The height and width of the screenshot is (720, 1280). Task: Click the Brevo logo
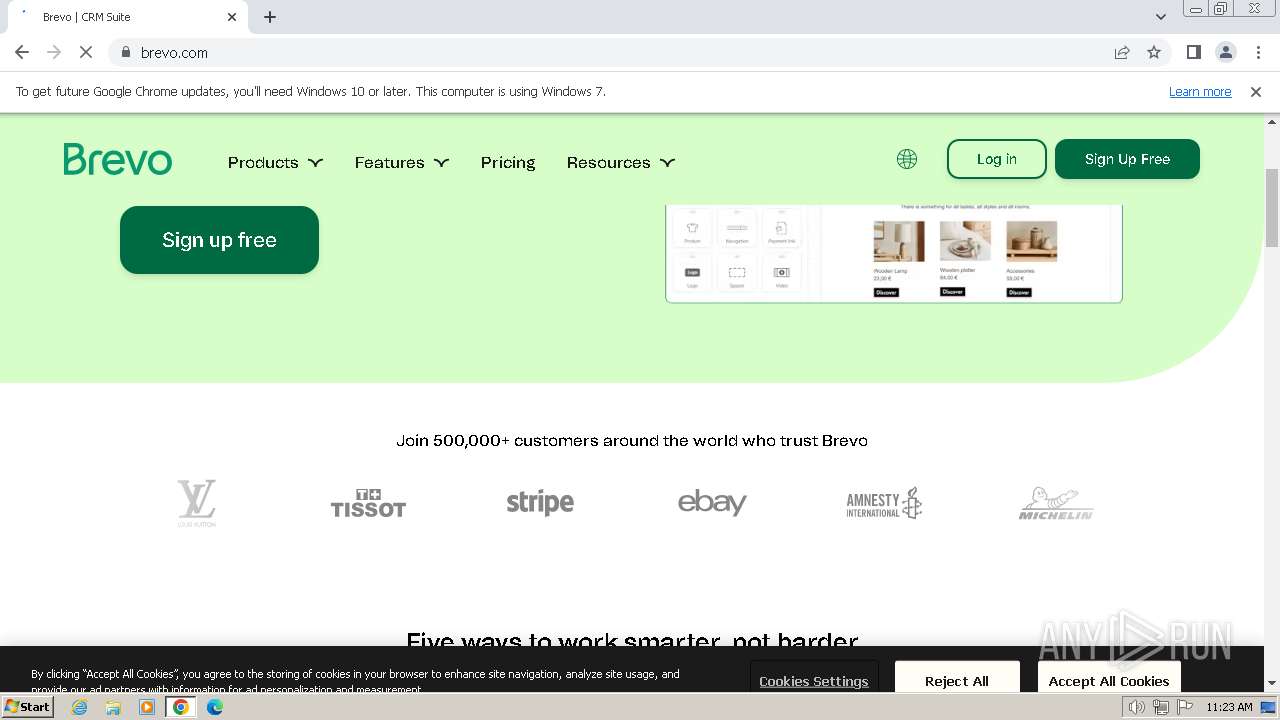pos(118,160)
